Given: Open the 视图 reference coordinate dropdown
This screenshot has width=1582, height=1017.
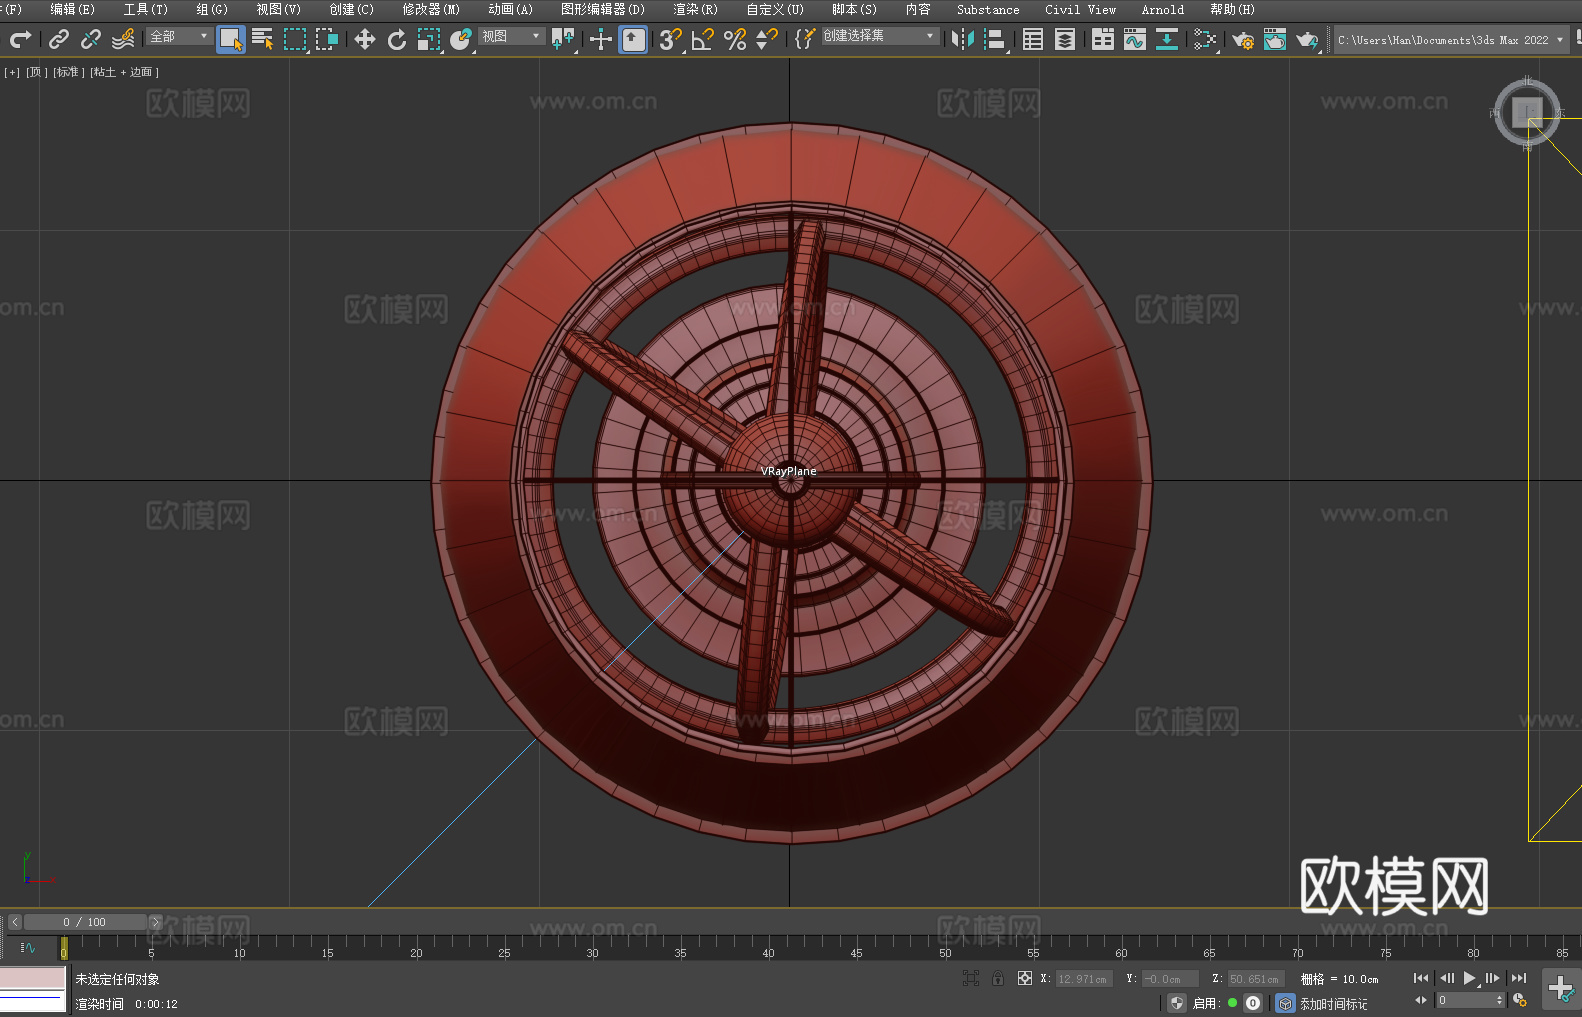Looking at the screenshot, I should tap(511, 36).
